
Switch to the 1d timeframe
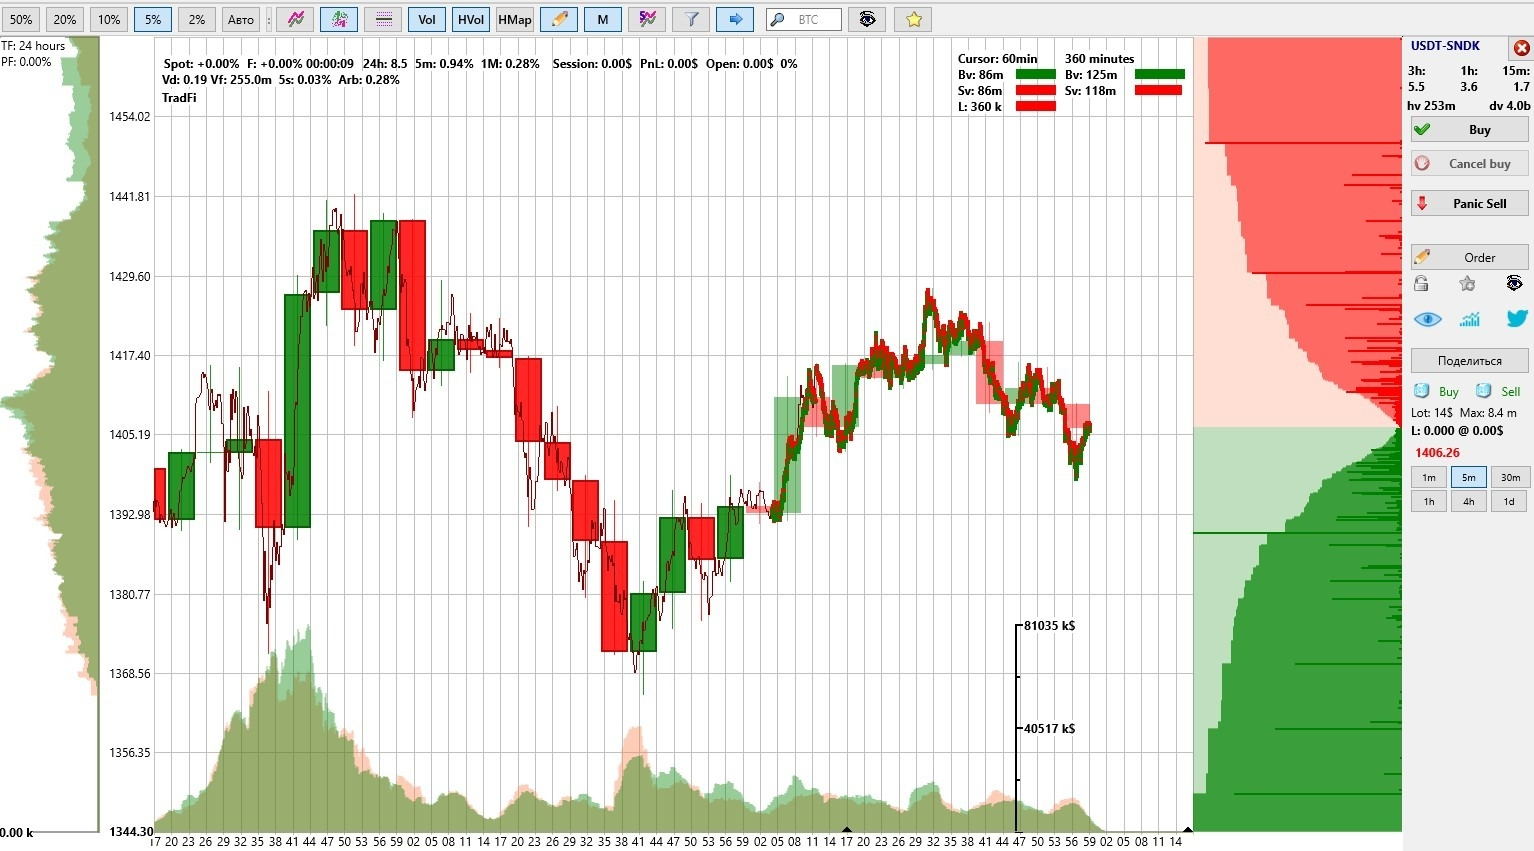[1510, 502]
